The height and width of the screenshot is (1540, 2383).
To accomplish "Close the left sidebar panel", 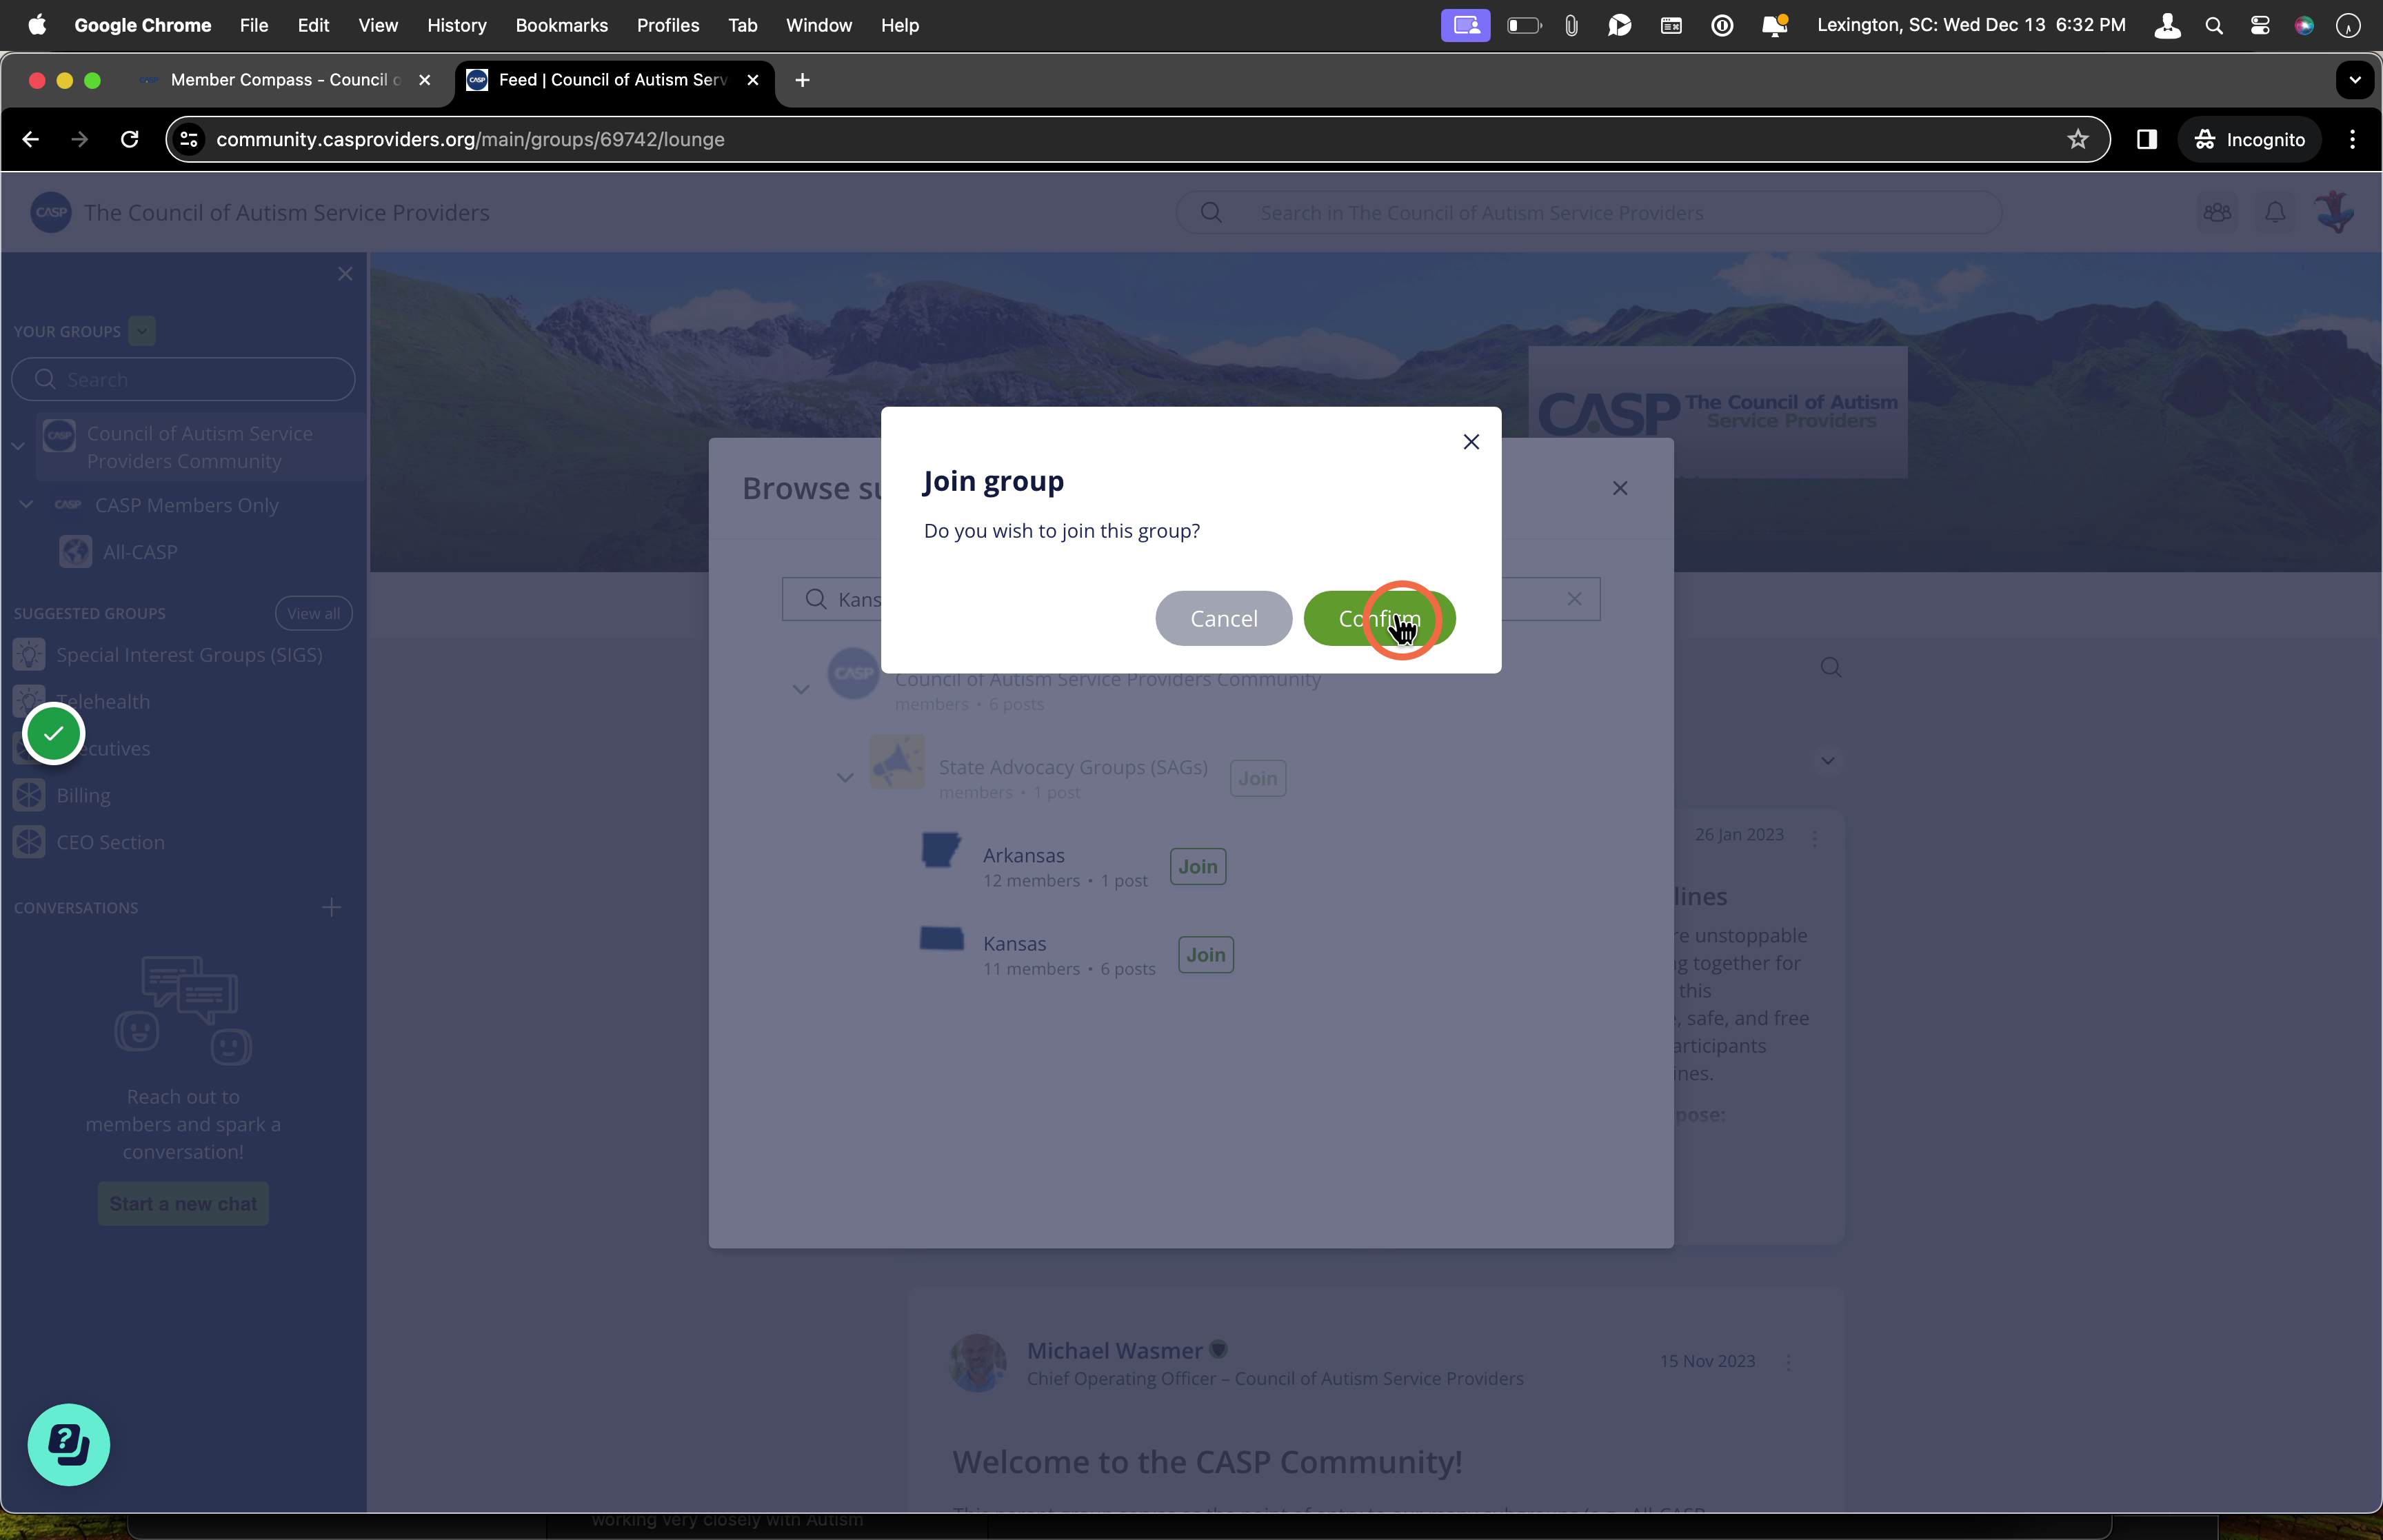I will pos(345,274).
